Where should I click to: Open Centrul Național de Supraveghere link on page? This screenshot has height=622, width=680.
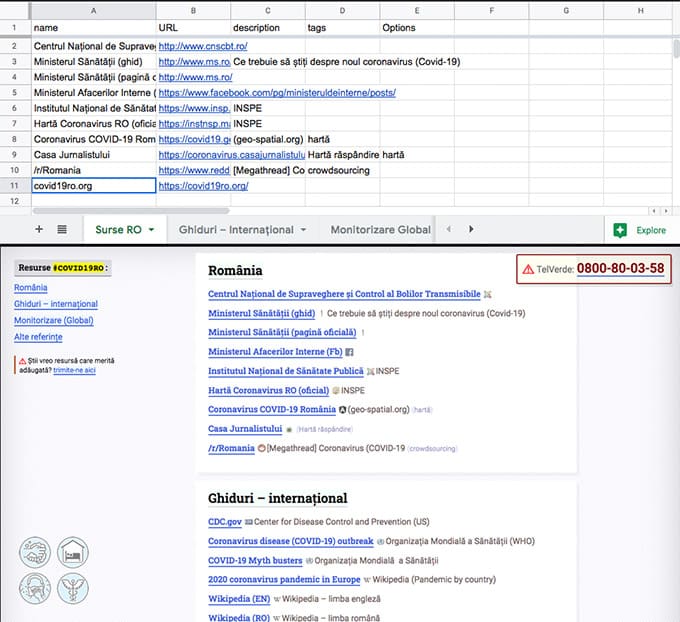(x=344, y=294)
